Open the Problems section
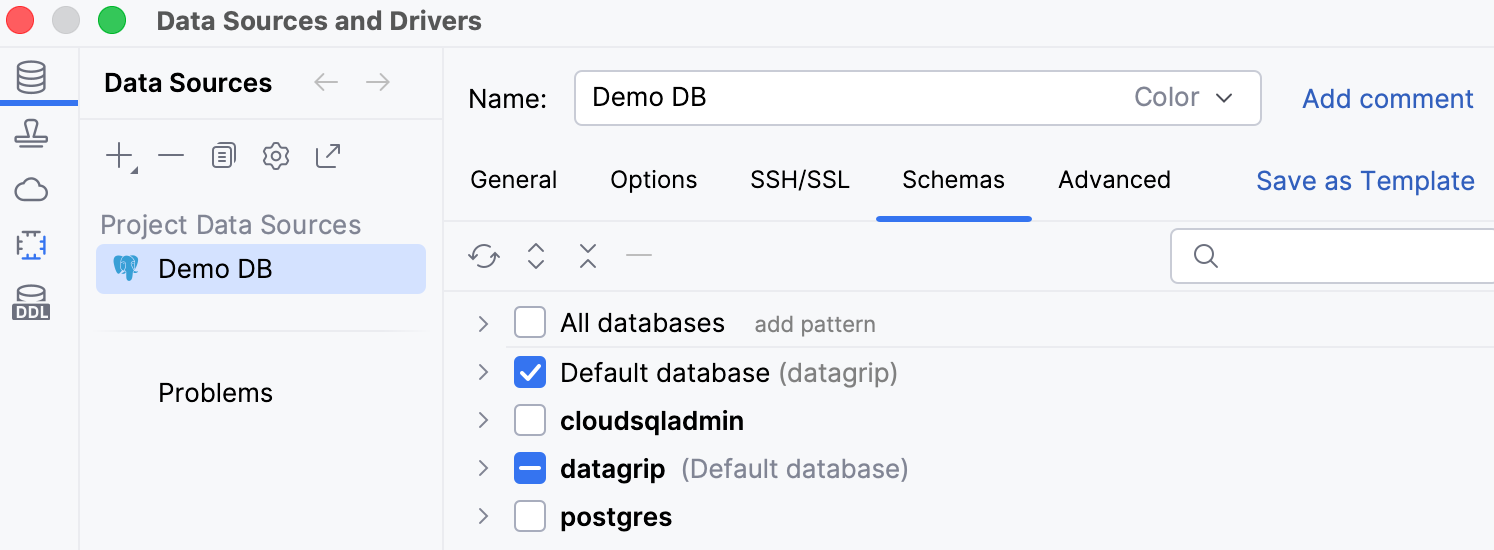Screen dimensions: 1494x550 click(x=216, y=393)
